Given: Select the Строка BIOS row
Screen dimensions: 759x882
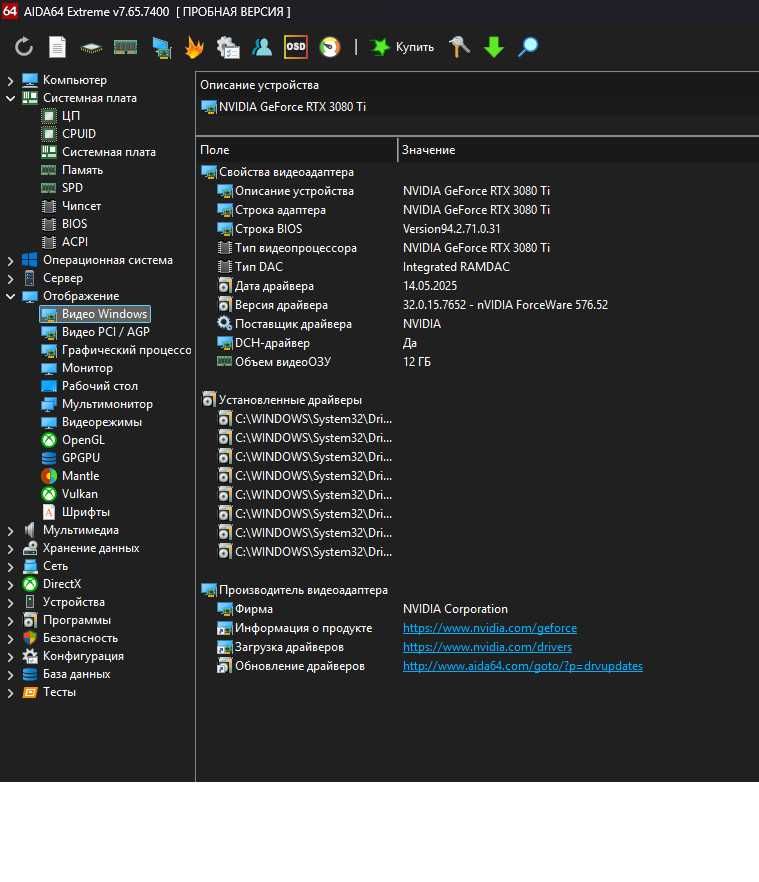Looking at the screenshot, I should [x=477, y=229].
